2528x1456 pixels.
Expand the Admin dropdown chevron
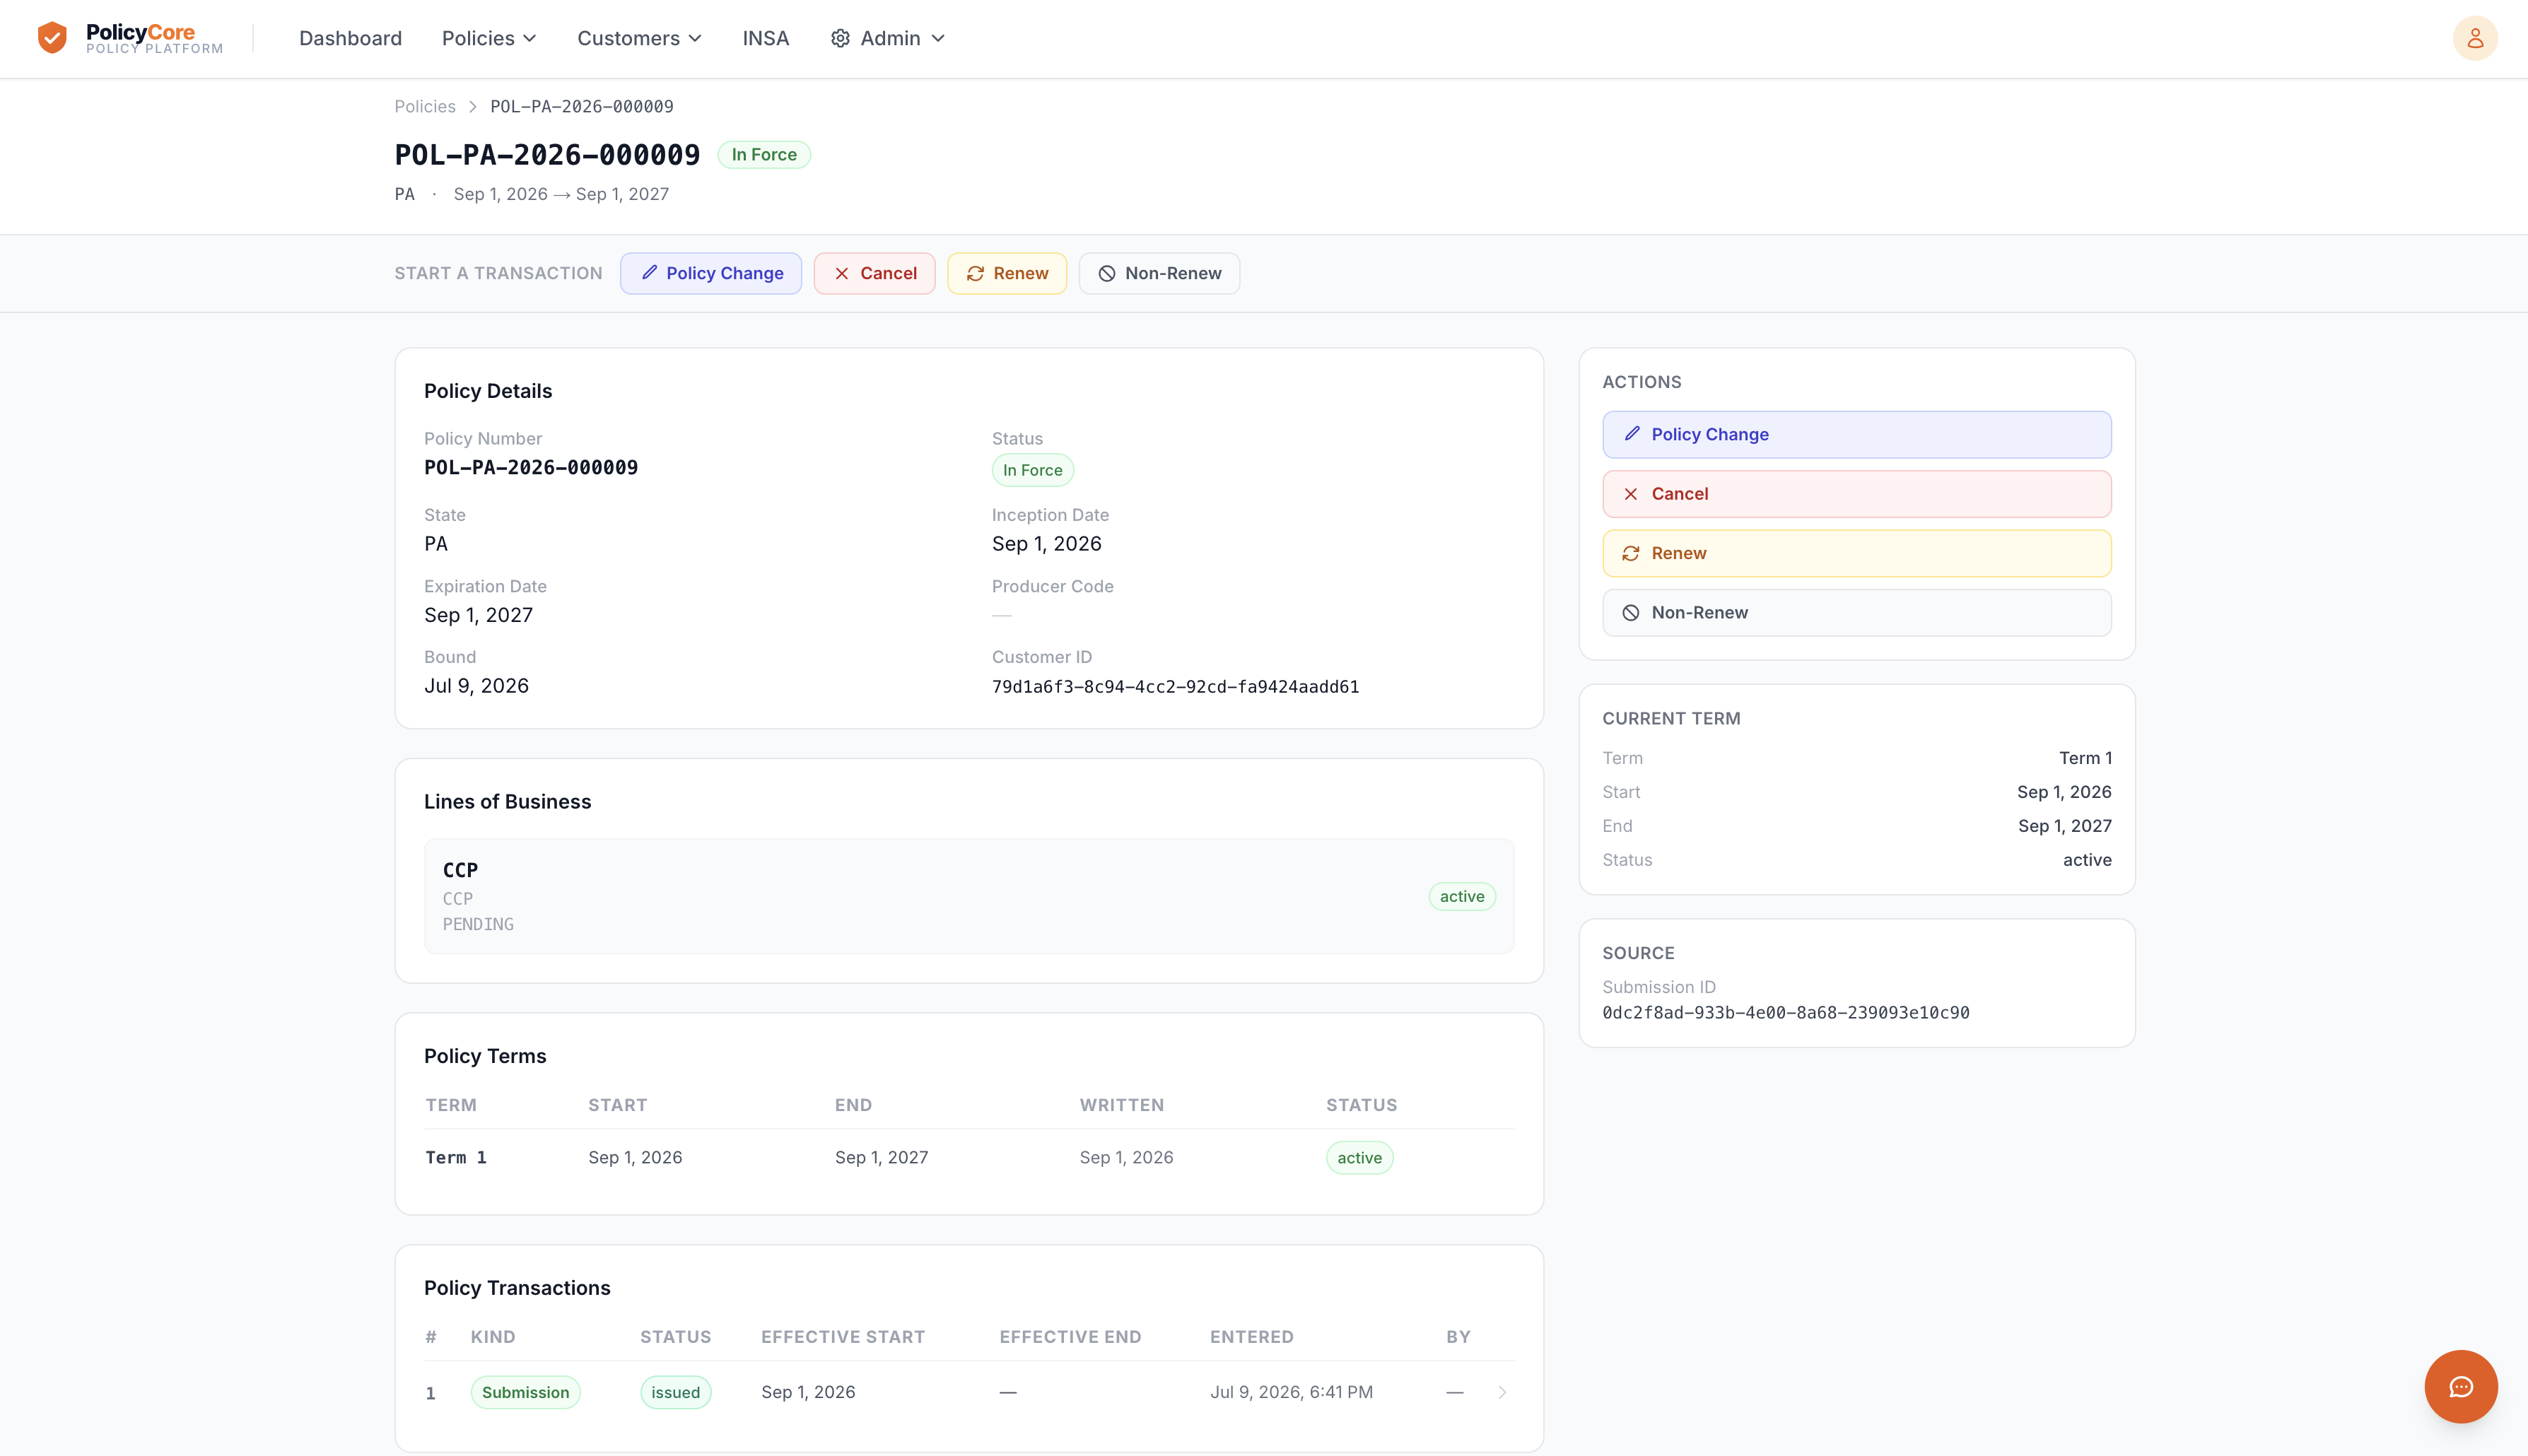[938, 38]
